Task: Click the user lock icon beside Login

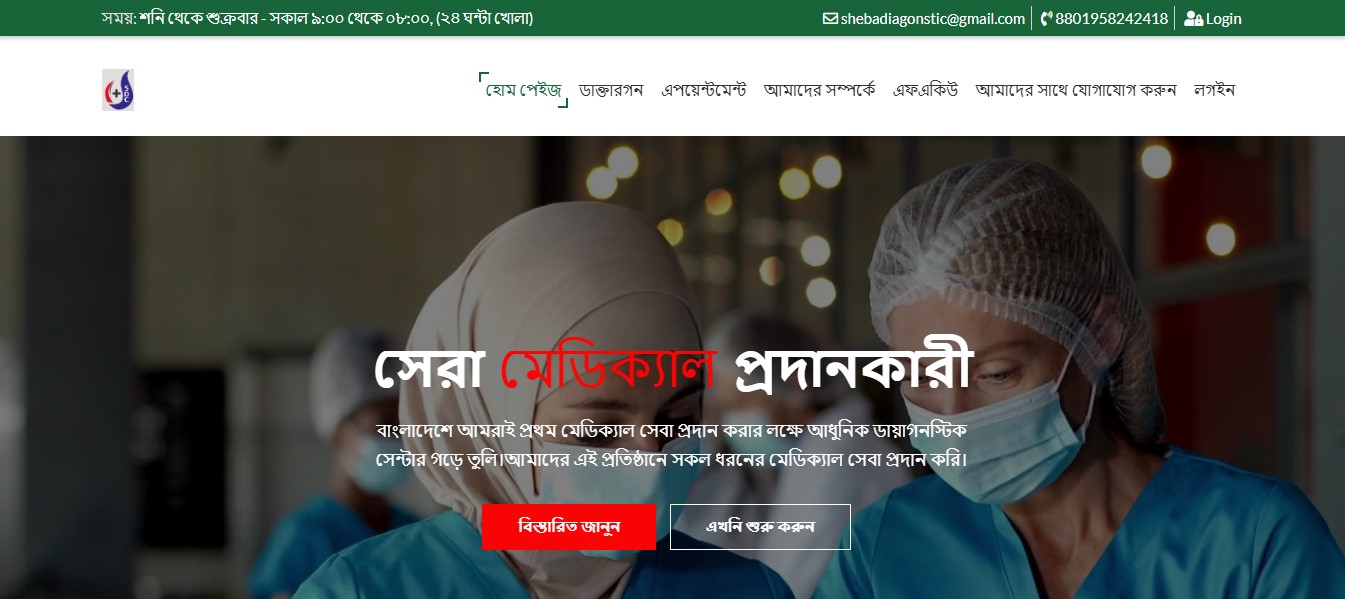Action: click(x=1193, y=18)
